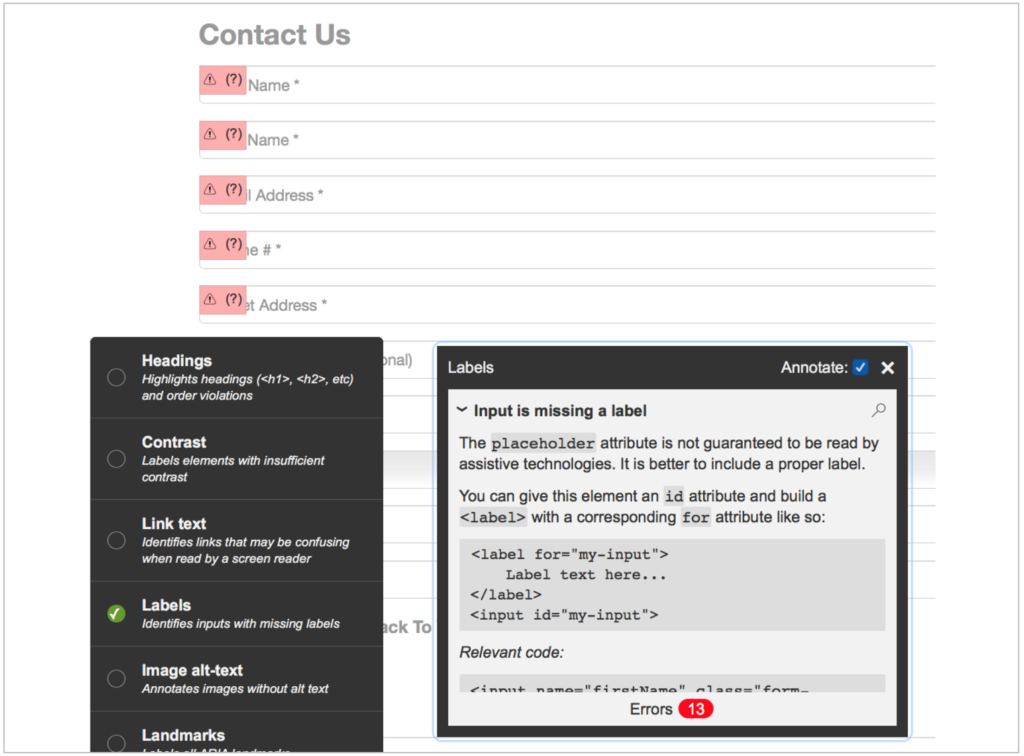Uncheck the Annotate checkbox
This screenshot has height=756, width=1024.
coord(860,368)
